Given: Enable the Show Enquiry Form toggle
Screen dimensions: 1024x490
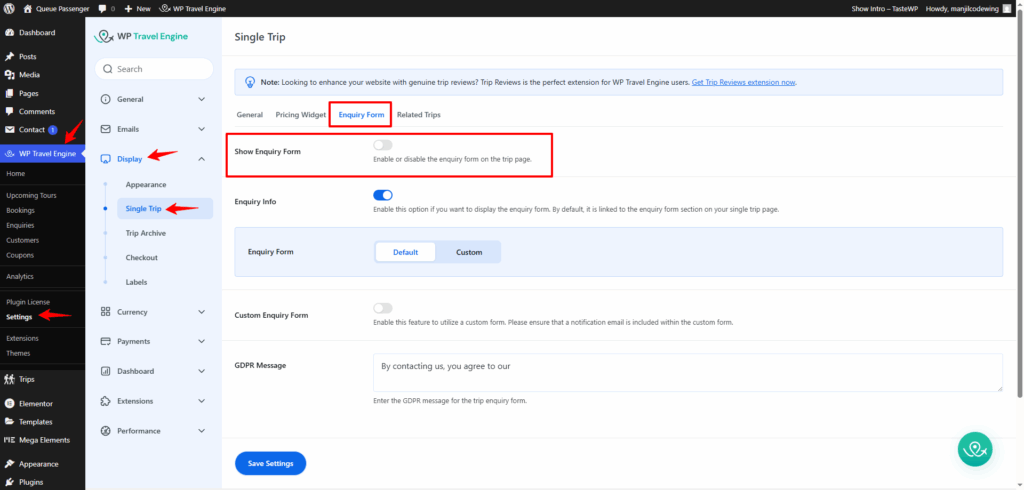Looking at the screenshot, I should tap(382, 146).
